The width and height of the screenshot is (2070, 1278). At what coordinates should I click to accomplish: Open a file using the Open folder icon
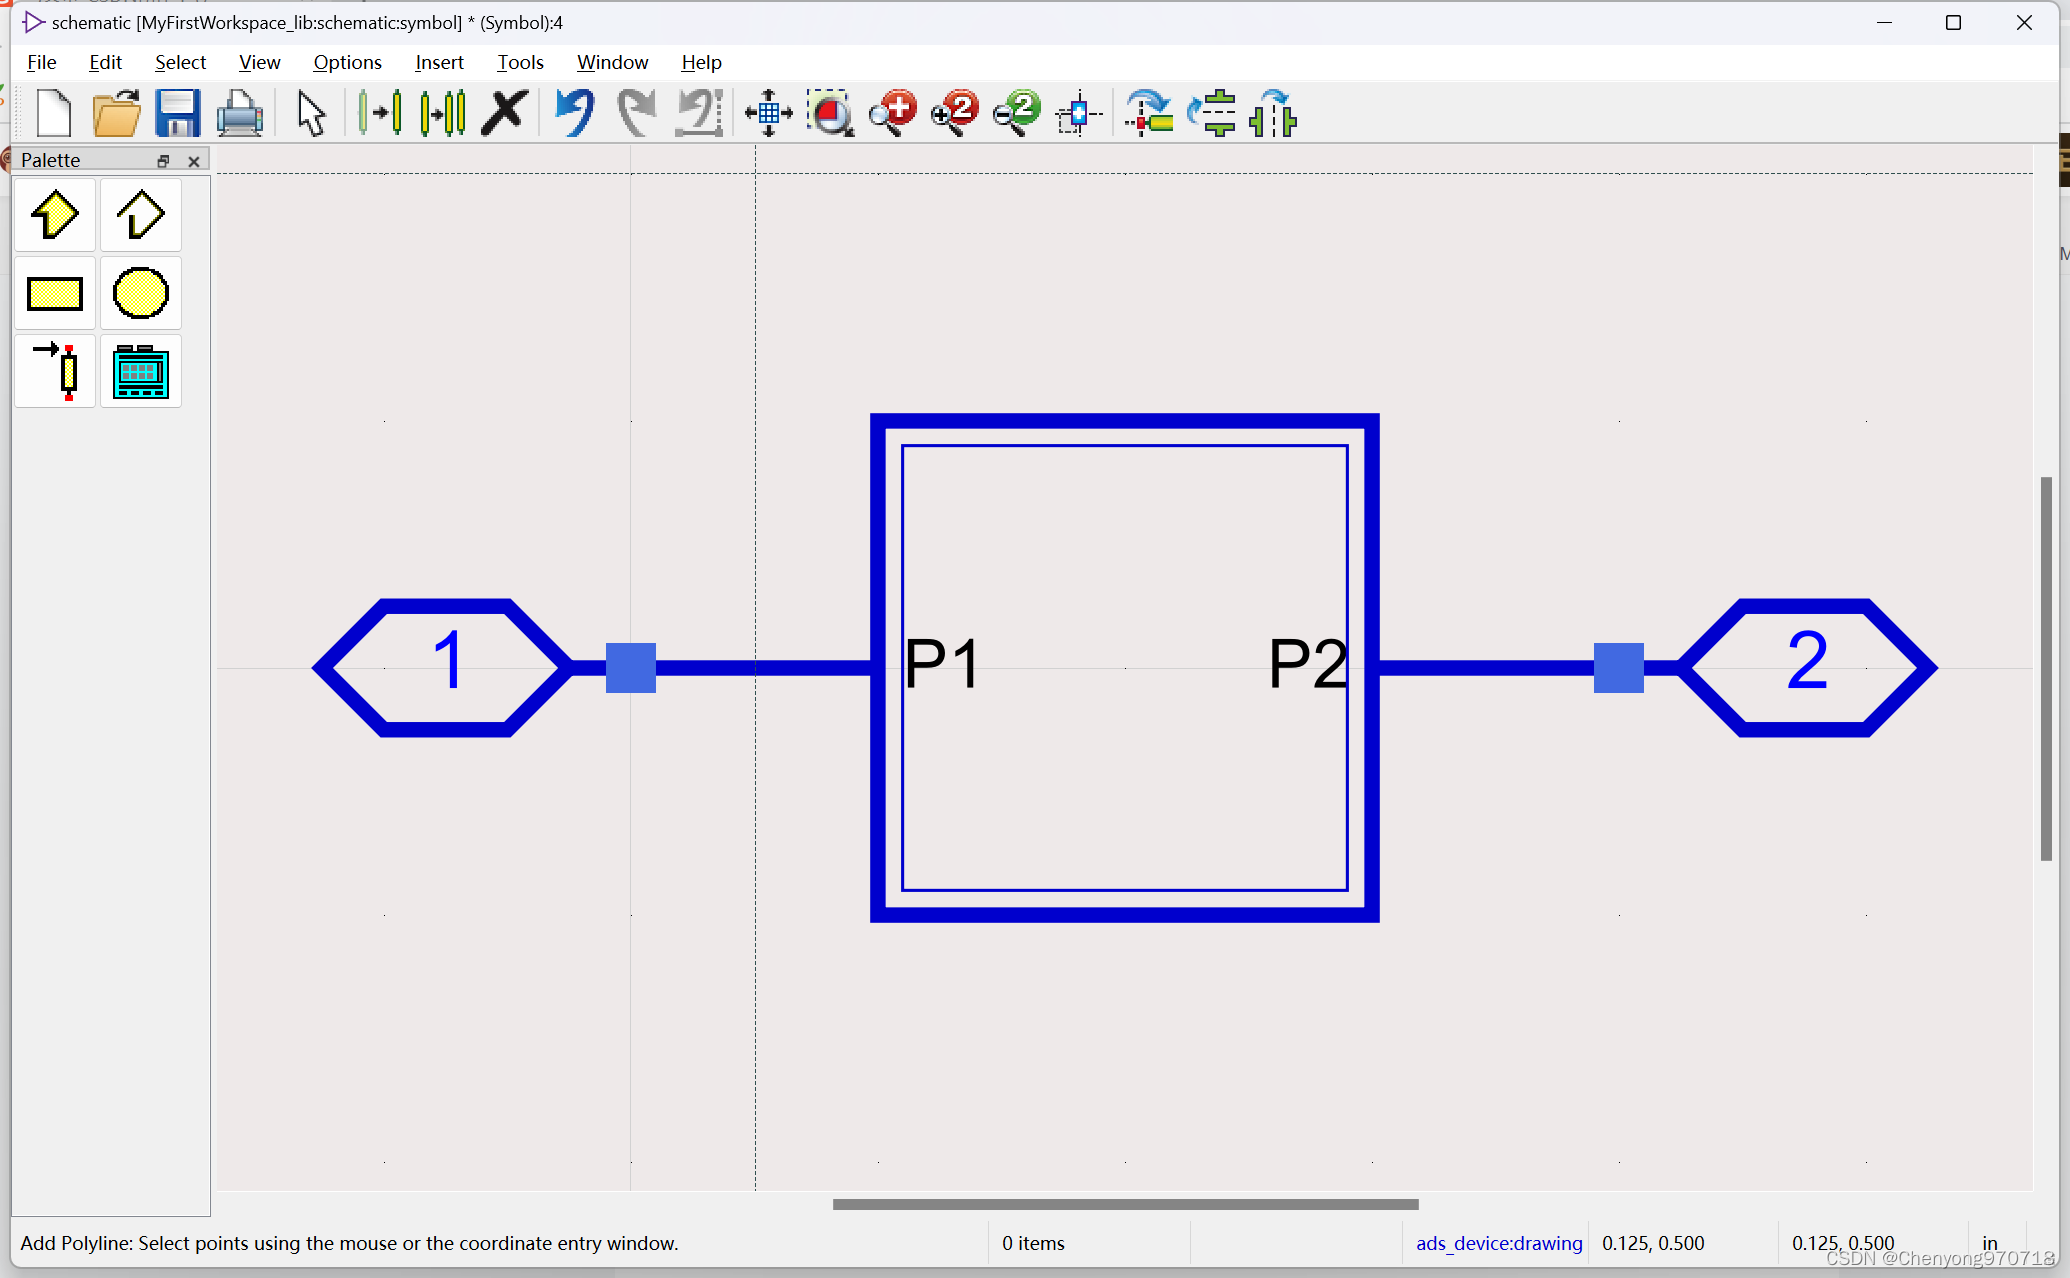click(x=116, y=113)
